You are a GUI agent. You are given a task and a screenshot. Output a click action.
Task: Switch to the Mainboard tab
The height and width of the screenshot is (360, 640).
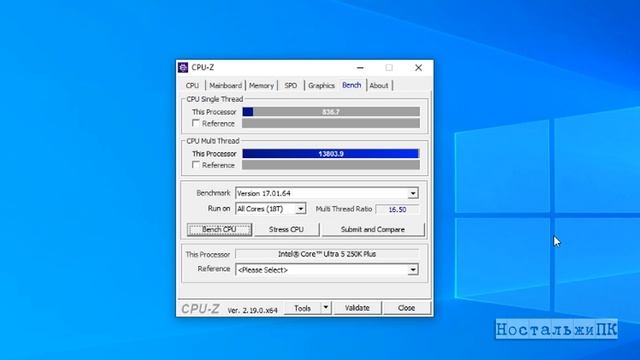pos(225,86)
